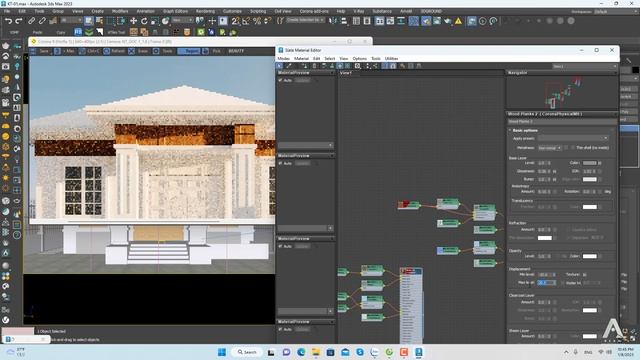Toggle Auto checkbox in first Material Preview

280,80
